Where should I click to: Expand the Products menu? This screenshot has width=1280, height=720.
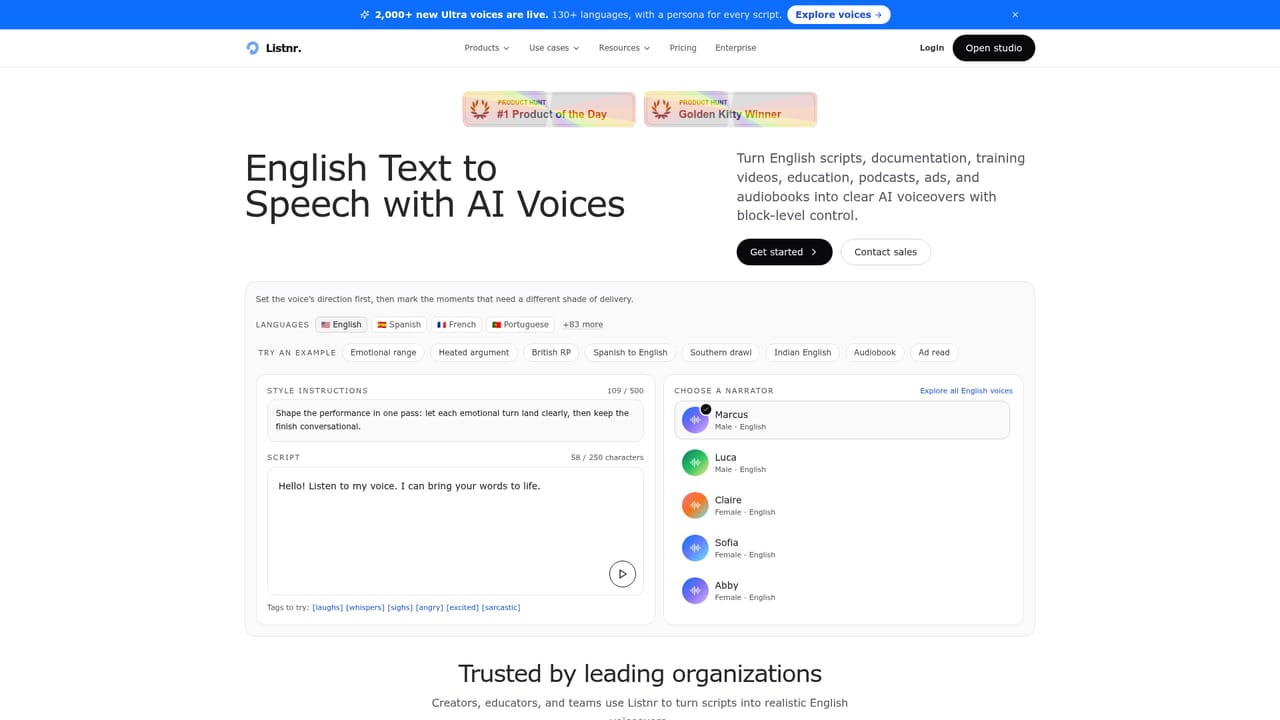click(x=487, y=48)
